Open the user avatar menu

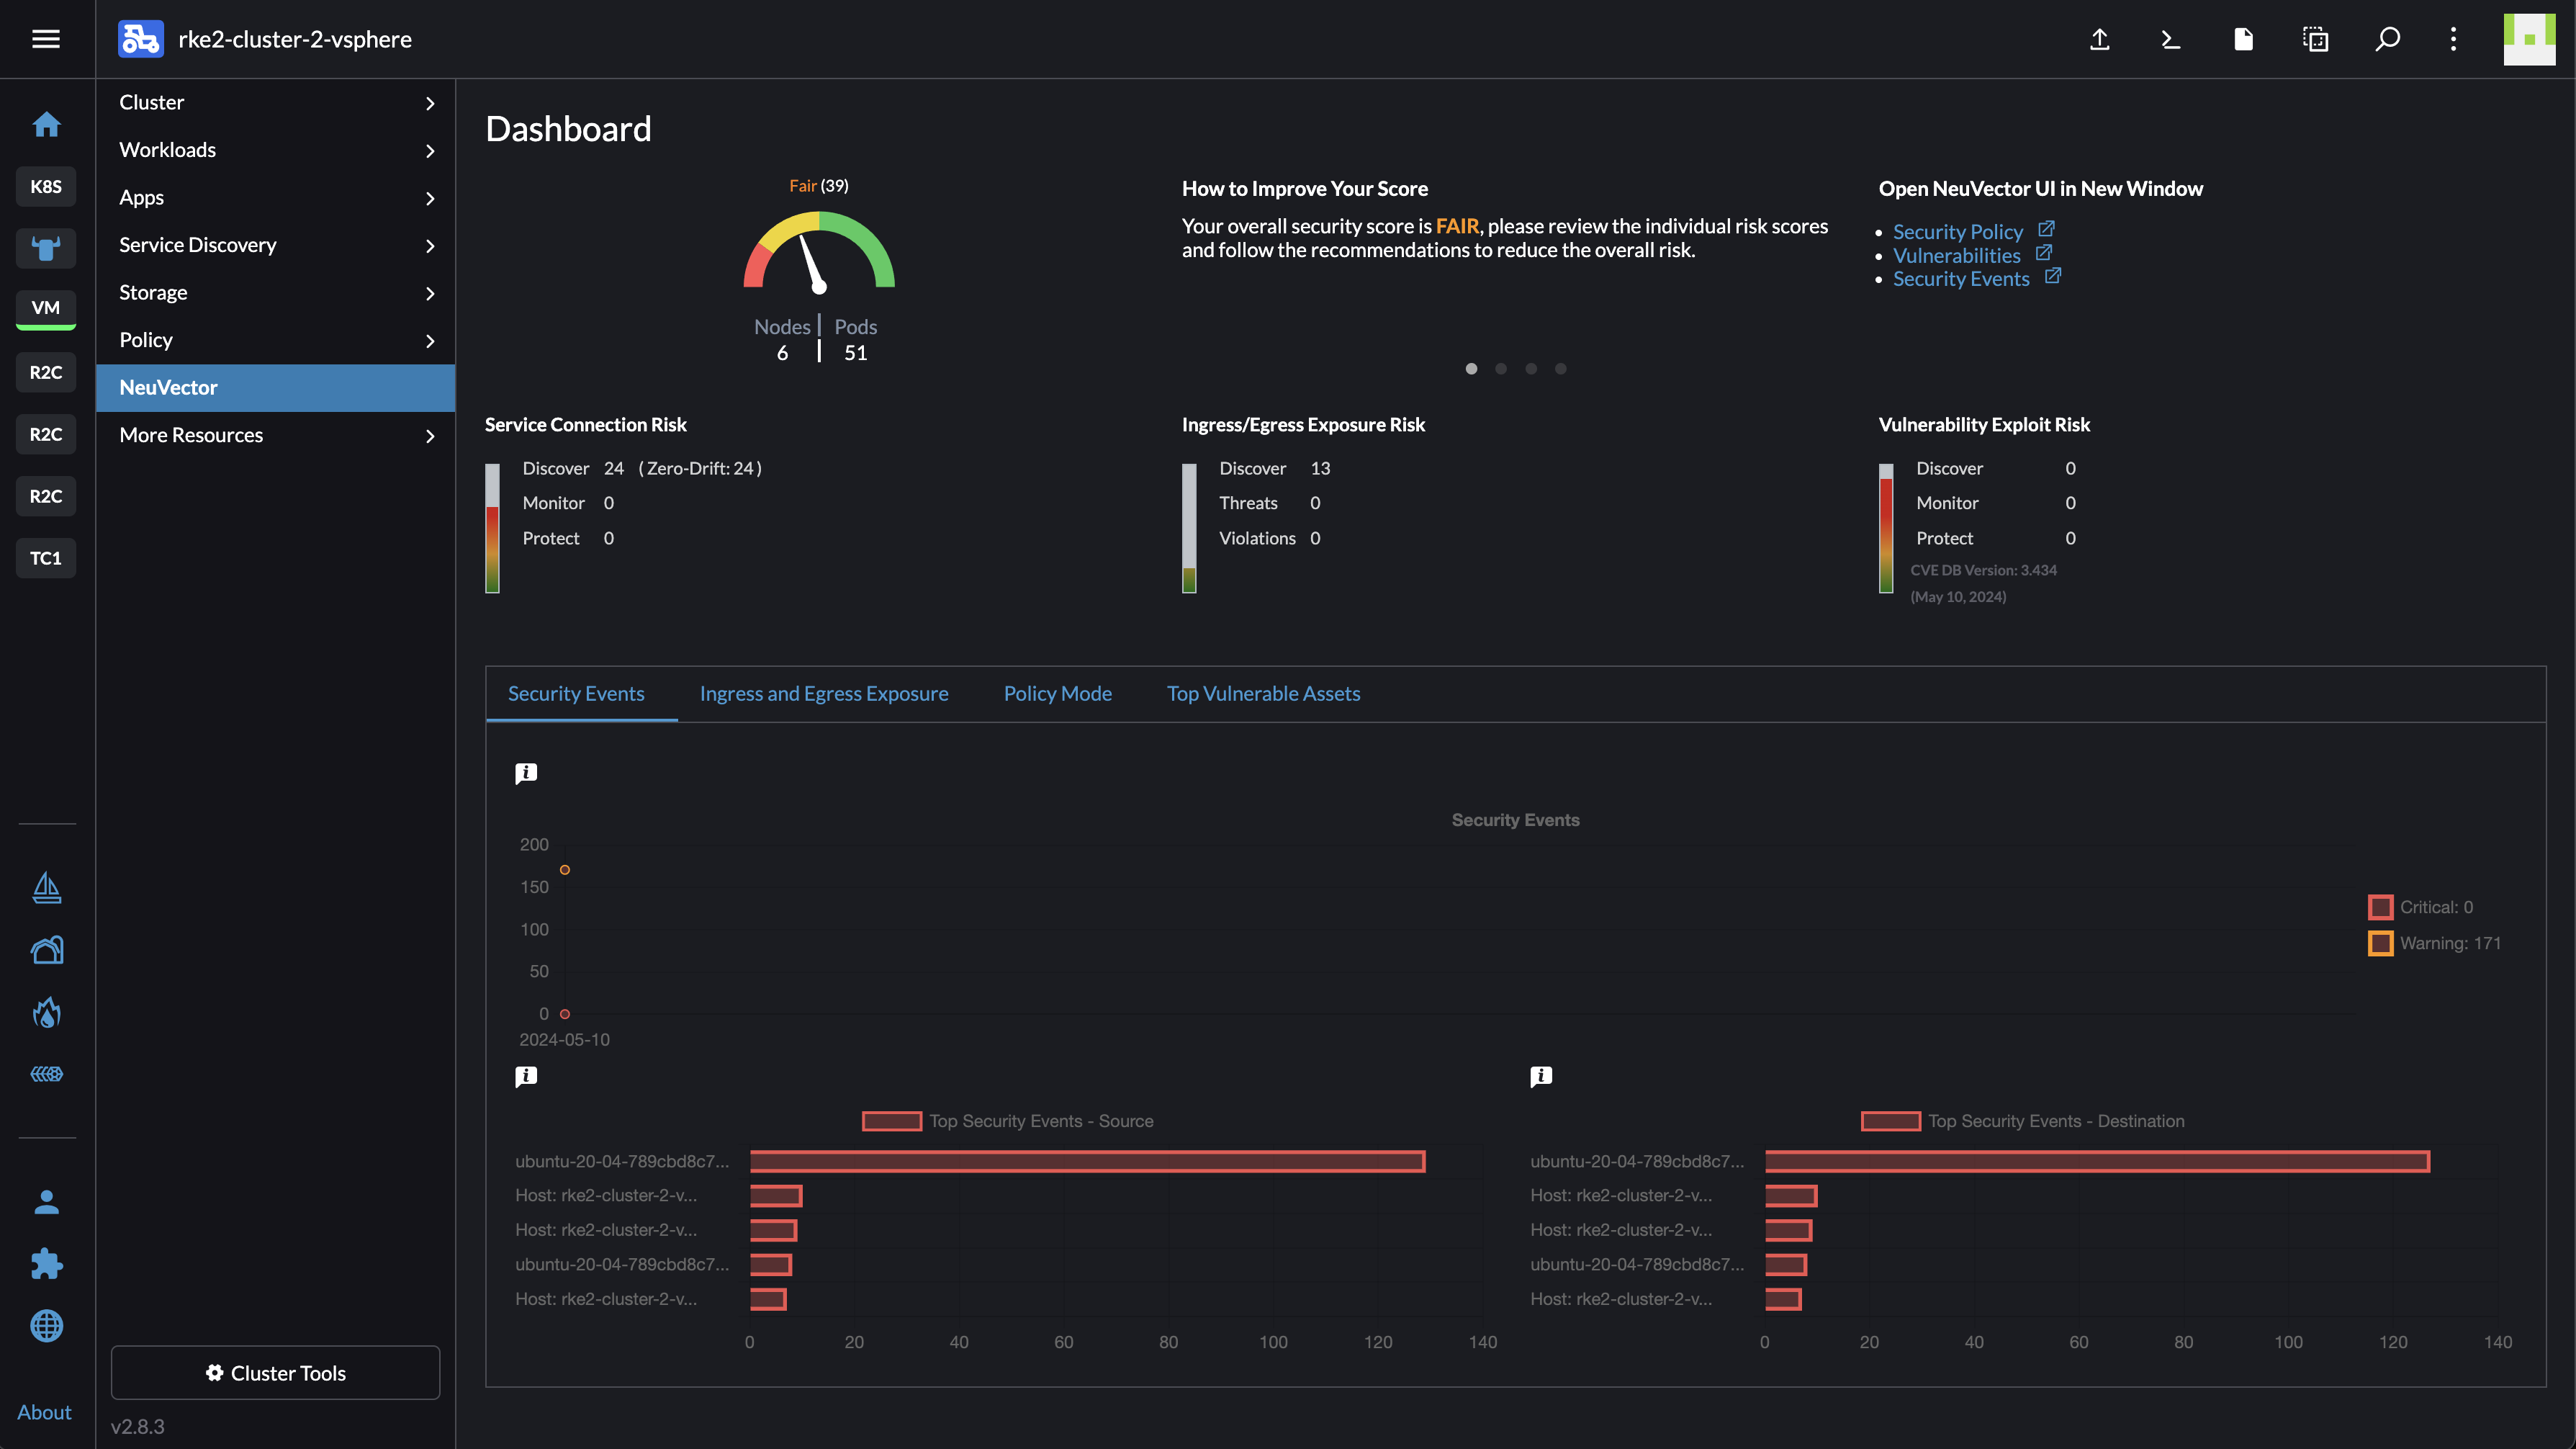coord(2529,39)
